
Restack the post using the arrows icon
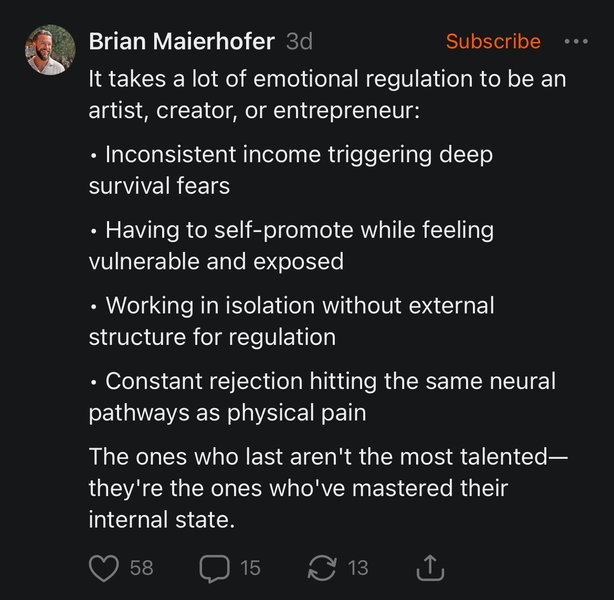[322, 568]
